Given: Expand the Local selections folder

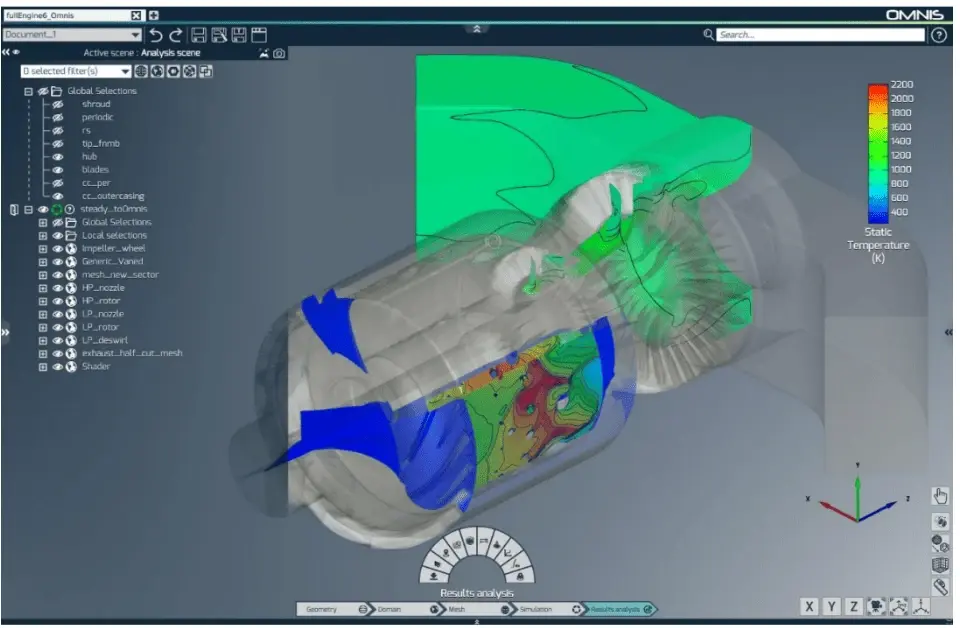Looking at the screenshot, I should [x=42, y=236].
